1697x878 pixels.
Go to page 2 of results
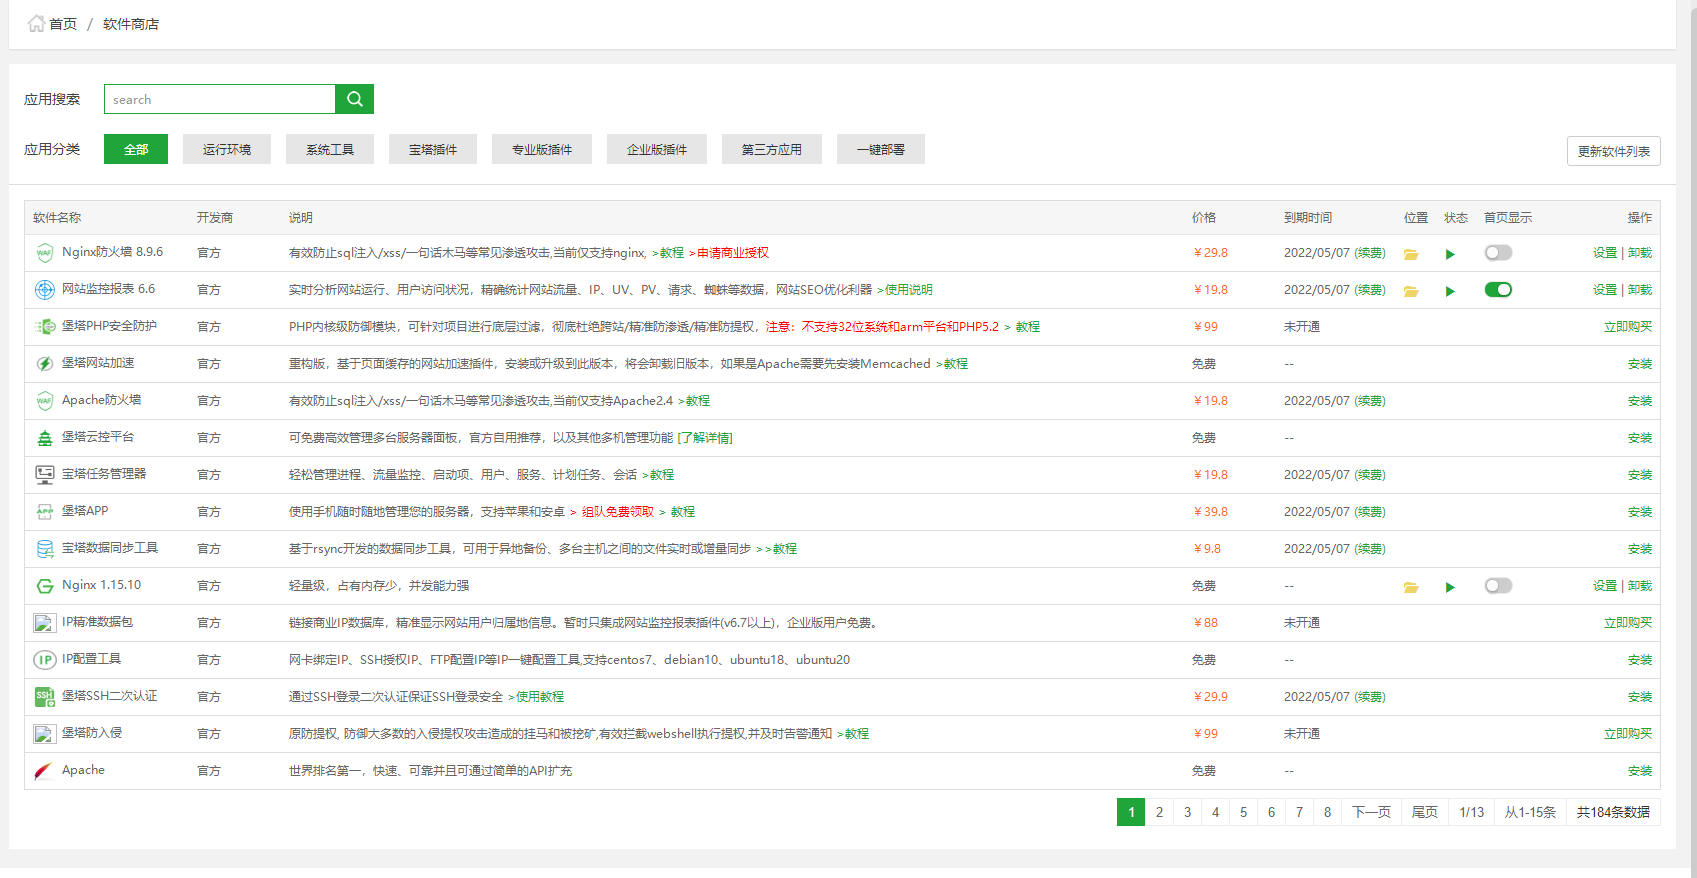point(1159,812)
